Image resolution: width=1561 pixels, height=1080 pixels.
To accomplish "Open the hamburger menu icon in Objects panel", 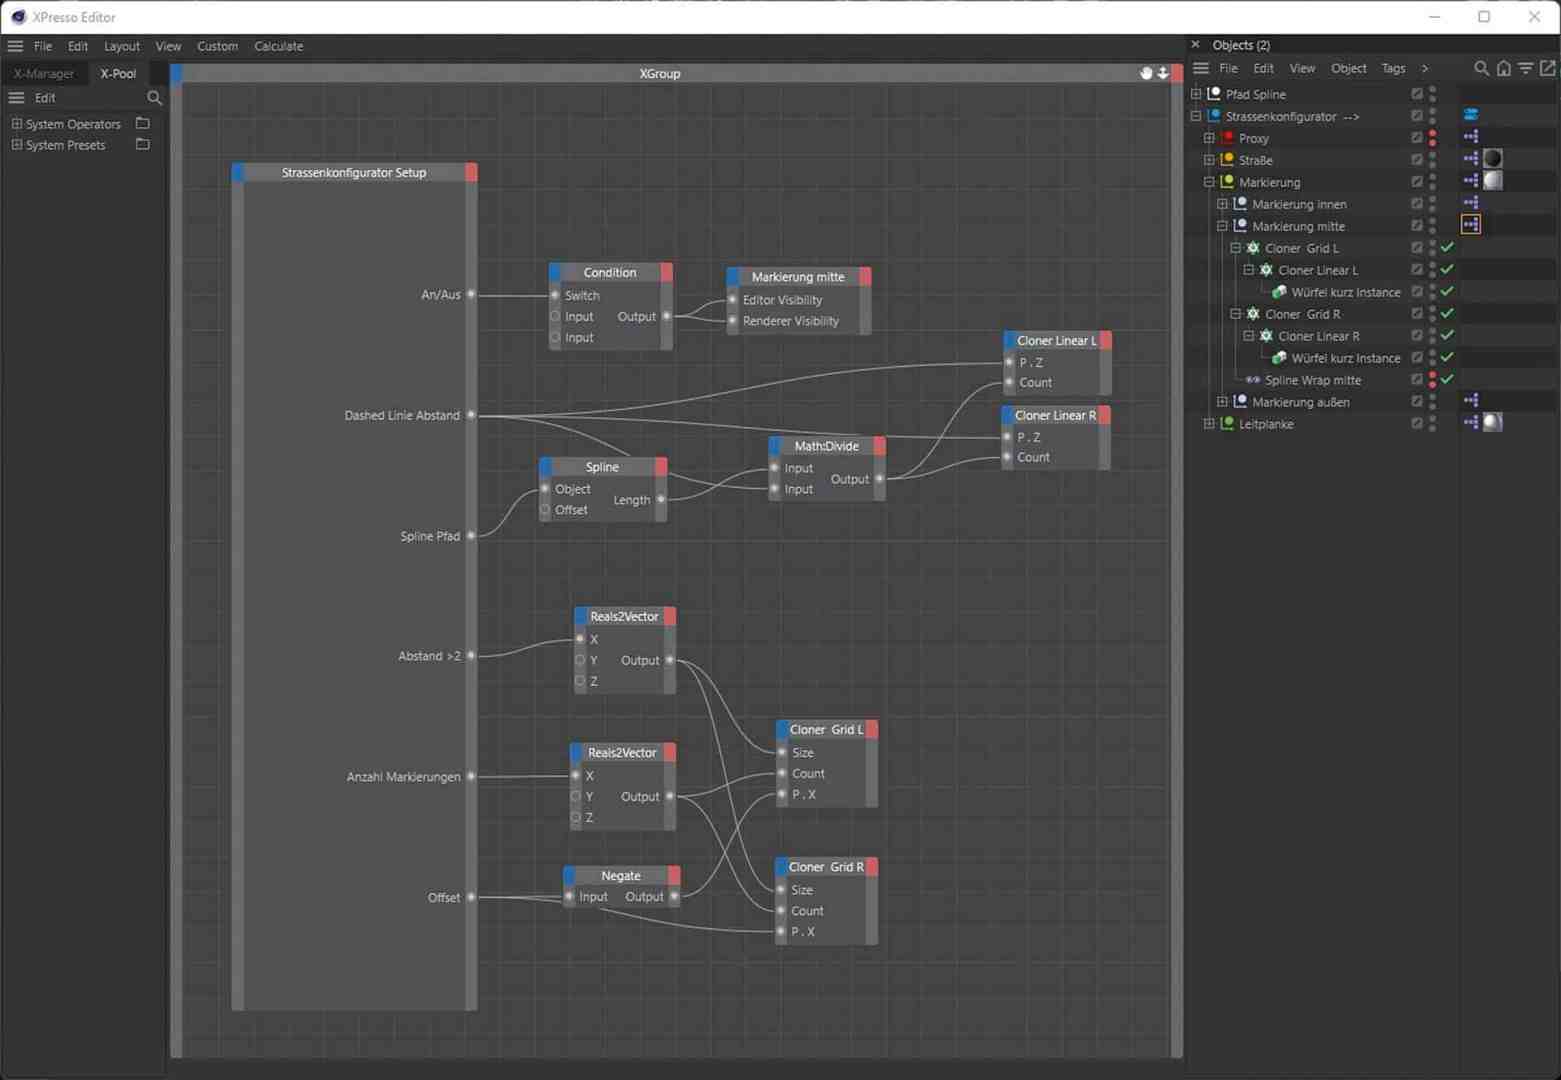I will pyautogui.click(x=1199, y=68).
